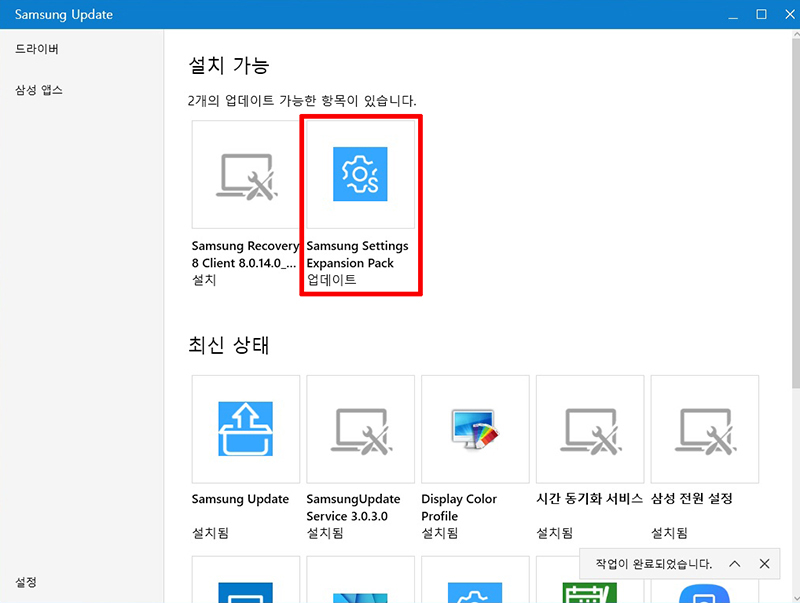Click the Samsung Settings Expansion Pack name

click(357, 255)
